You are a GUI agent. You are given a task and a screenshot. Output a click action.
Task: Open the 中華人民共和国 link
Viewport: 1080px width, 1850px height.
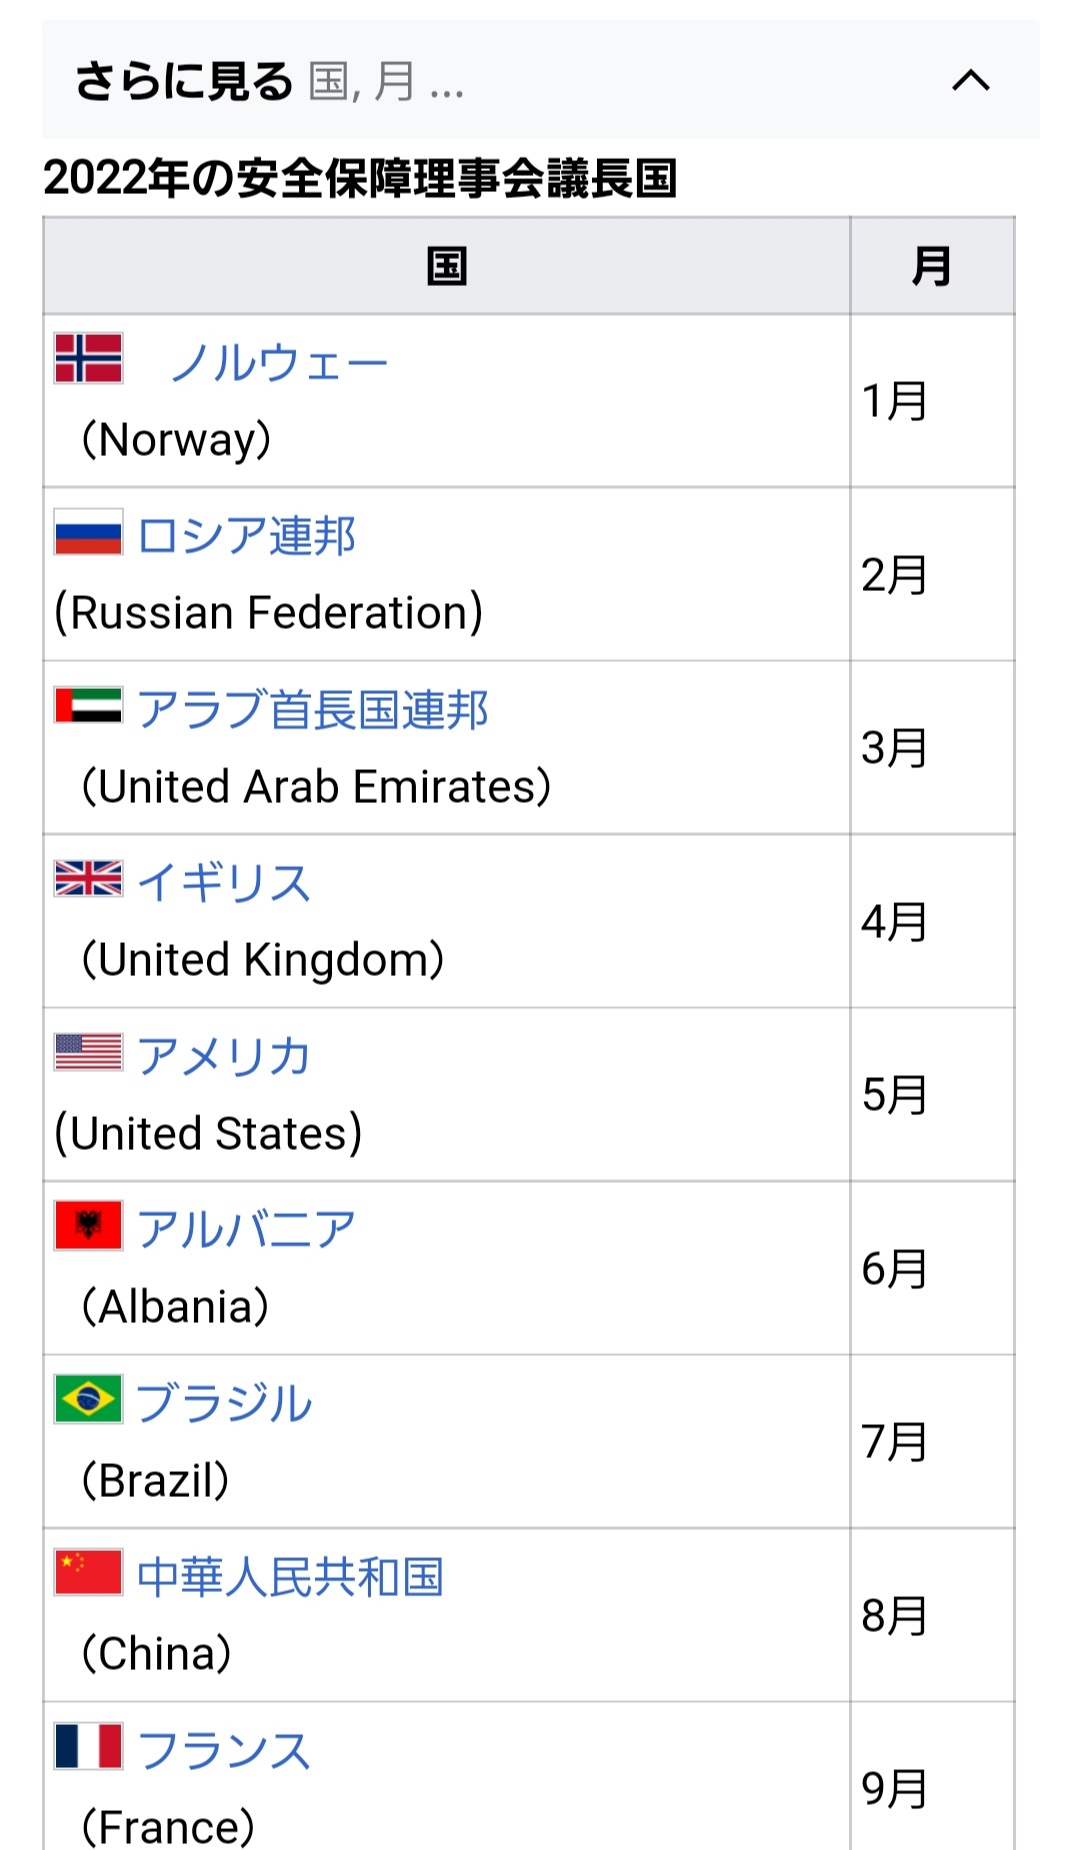click(x=290, y=1576)
